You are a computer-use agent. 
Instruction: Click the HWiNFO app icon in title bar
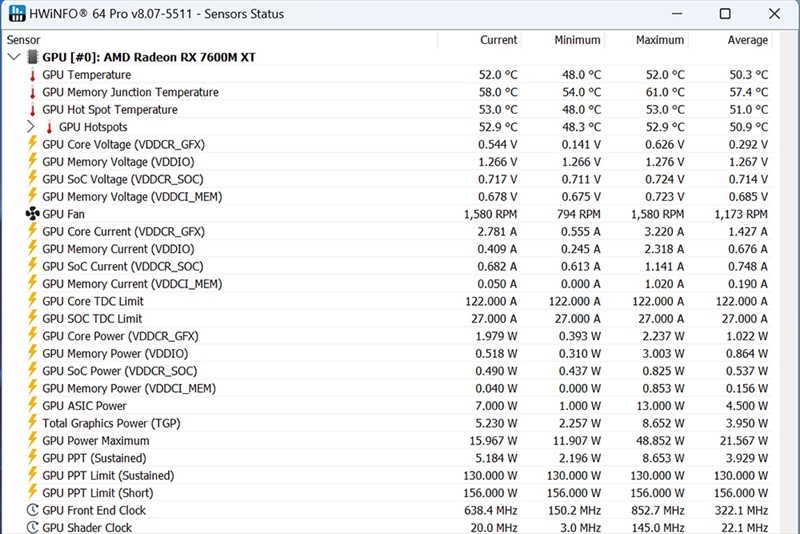pos(17,14)
